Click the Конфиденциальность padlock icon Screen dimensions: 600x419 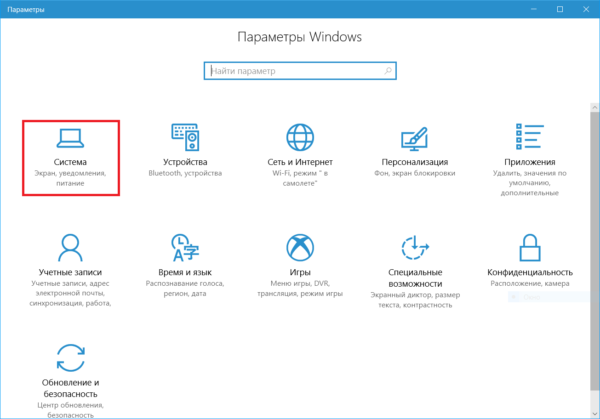[529, 247]
